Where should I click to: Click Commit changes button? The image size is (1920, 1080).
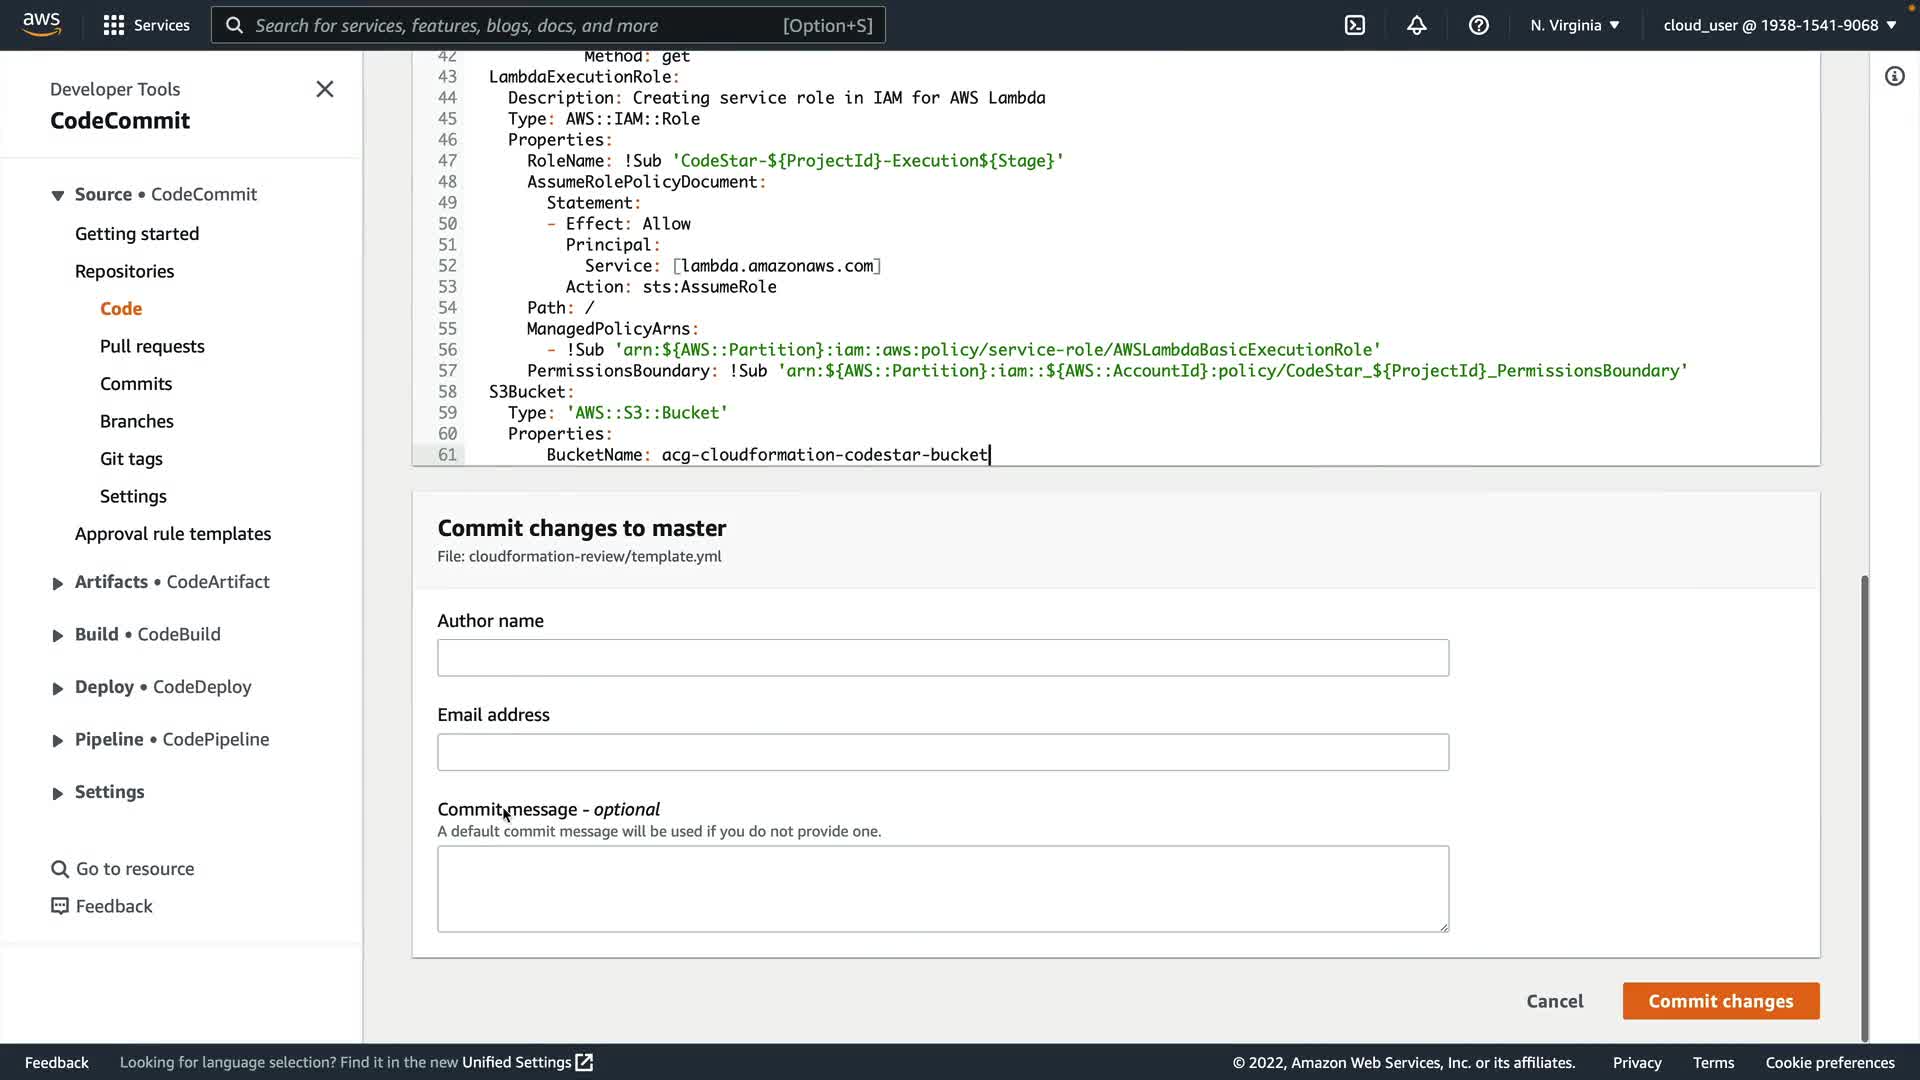coord(1720,1001)
